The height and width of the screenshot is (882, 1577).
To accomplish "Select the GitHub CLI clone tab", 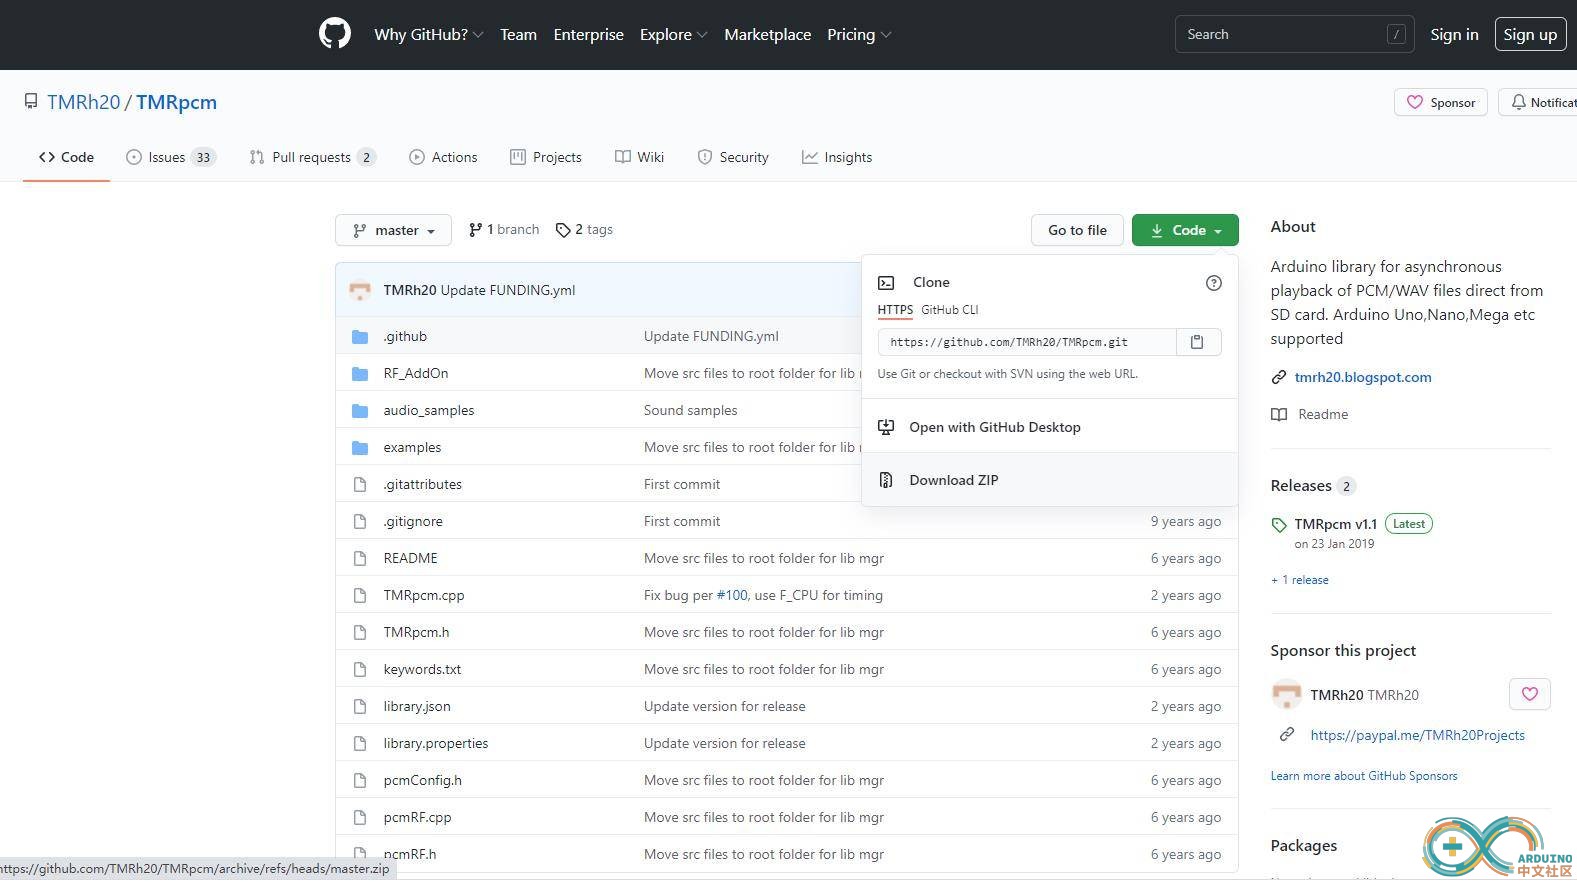I will point(949,310).
